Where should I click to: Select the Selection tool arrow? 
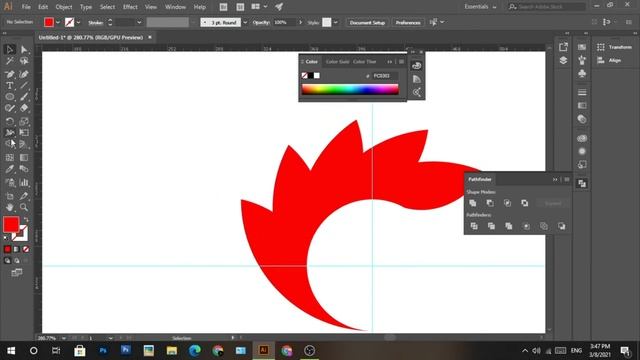coord(10,49)
